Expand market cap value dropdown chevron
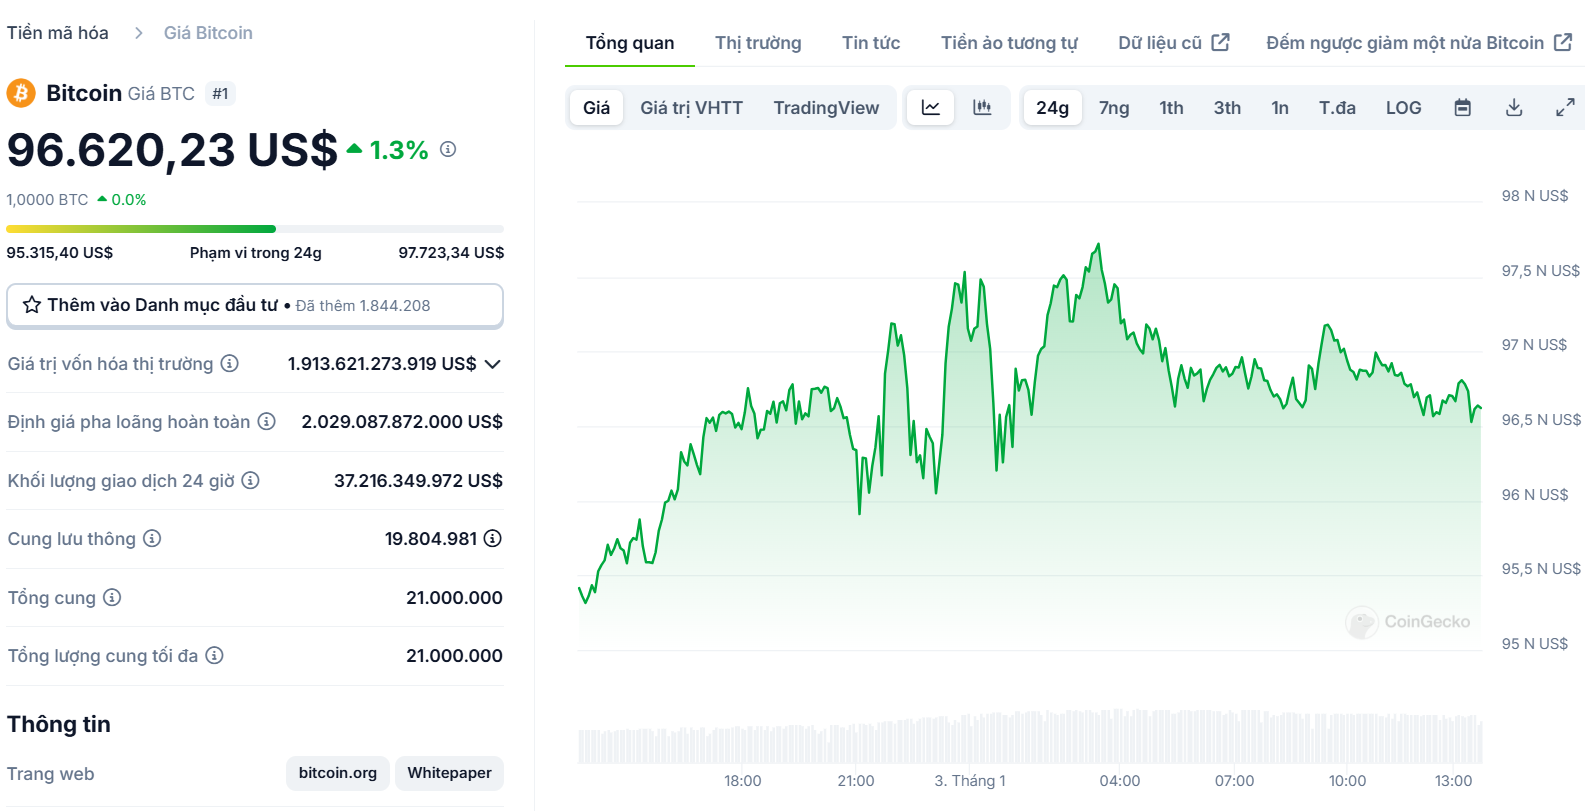The height and width of the screenshot is (811, 1585). 492,364
